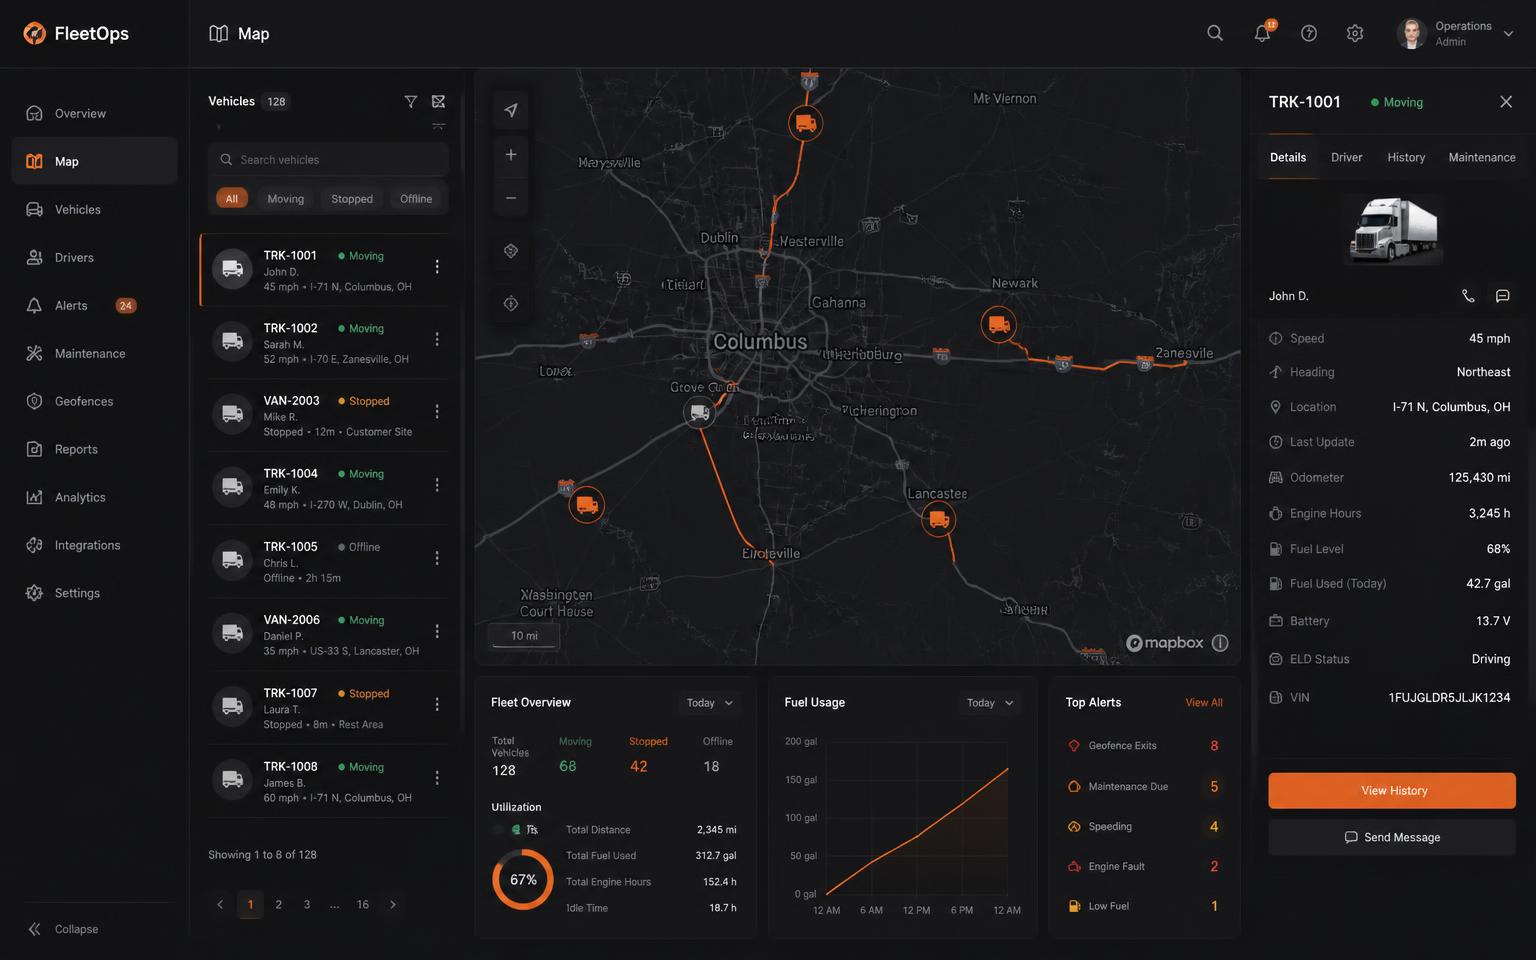
Task: Open the help question mark icon
Action: click(x=1309, y=33)
